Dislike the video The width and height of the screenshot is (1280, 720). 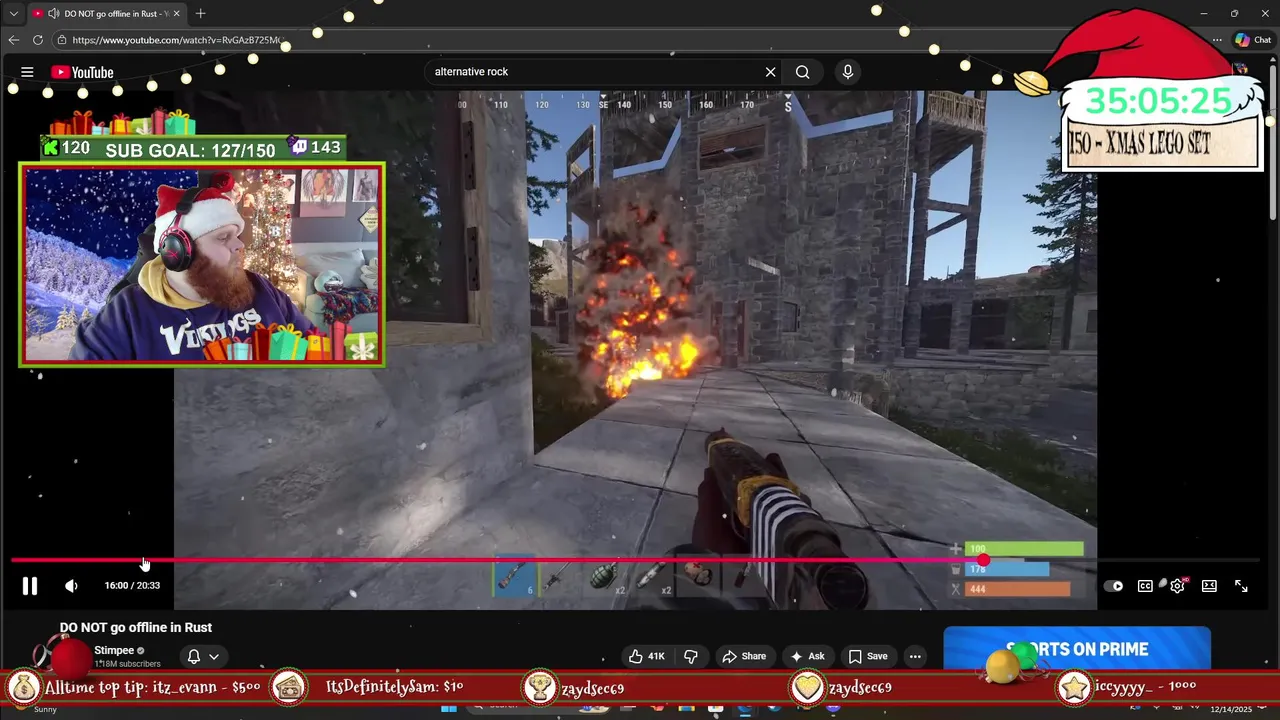[x=690, y=657]
